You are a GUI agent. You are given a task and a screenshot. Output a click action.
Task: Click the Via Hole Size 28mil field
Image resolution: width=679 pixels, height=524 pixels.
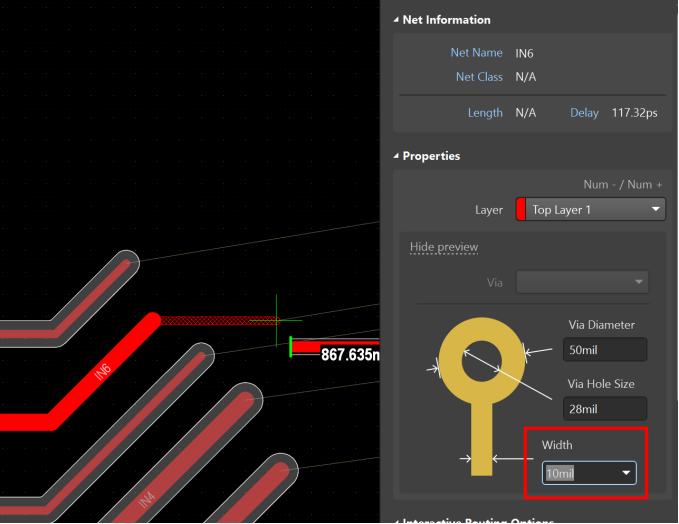pyautogui.click(x=604, y=409)
